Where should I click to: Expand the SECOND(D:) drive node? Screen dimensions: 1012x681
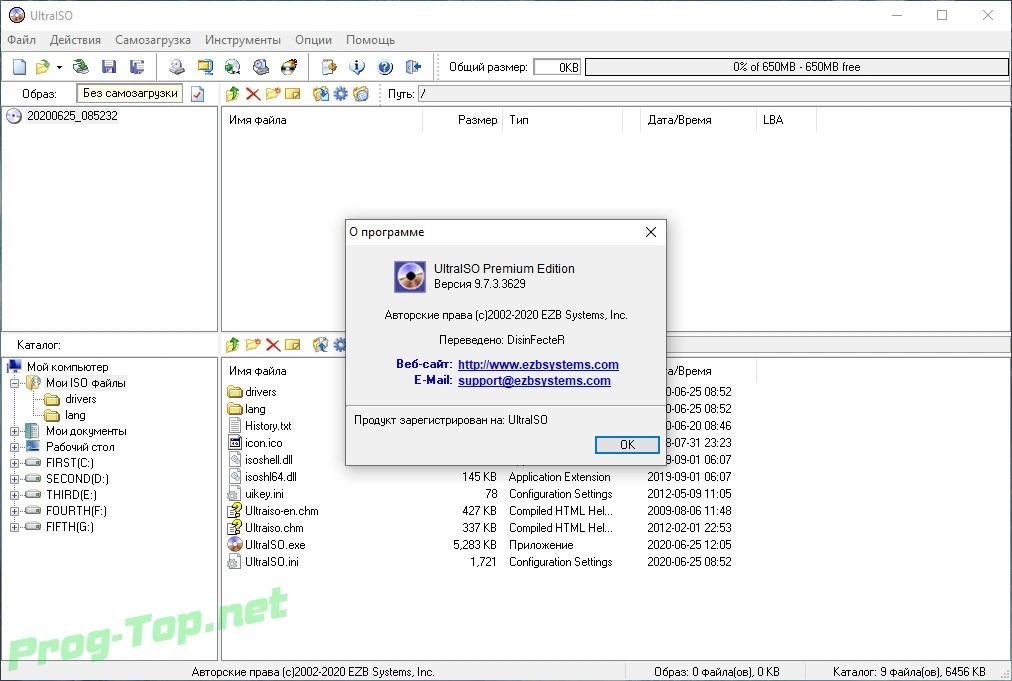(14, 479)
